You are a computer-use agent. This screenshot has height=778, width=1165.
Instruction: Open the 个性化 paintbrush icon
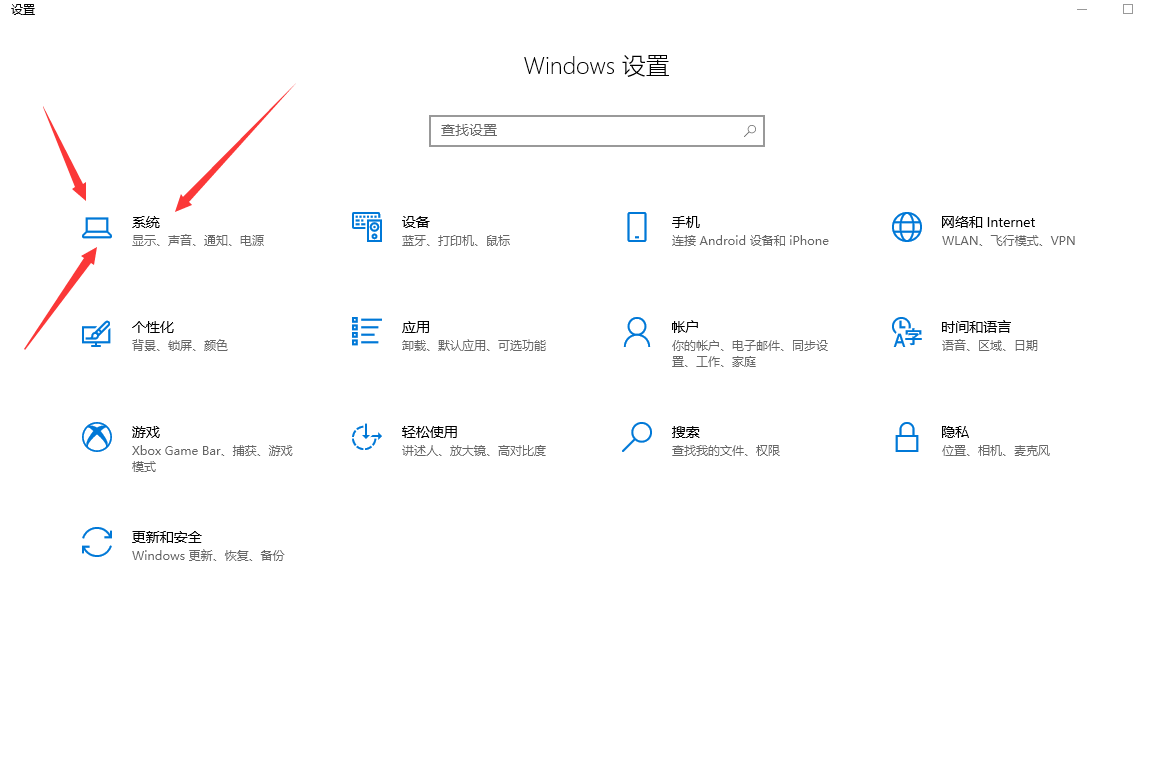click(x=97, y=334)
